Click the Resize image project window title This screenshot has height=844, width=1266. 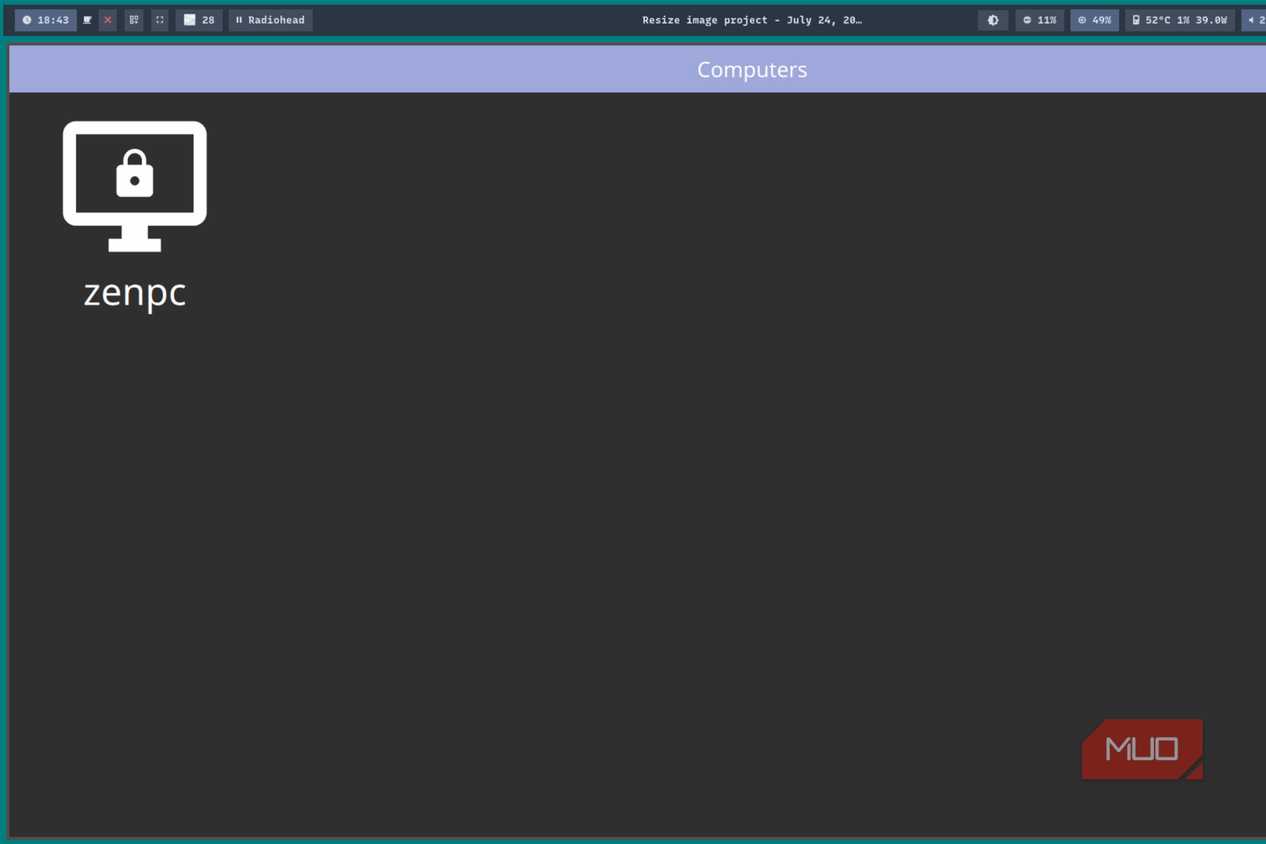pos(752,20)
